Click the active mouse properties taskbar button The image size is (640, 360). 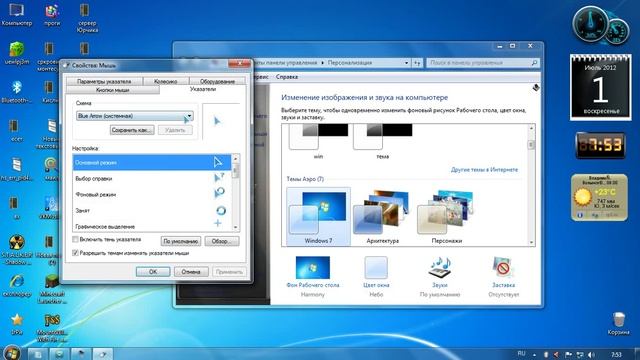pos(103,354)
